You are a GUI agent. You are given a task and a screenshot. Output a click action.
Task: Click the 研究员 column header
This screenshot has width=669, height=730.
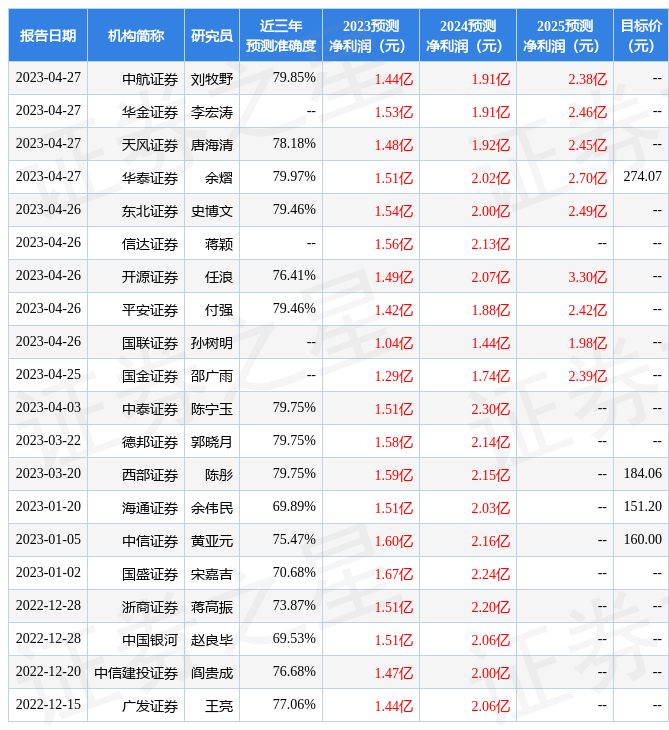pos(212,35)
